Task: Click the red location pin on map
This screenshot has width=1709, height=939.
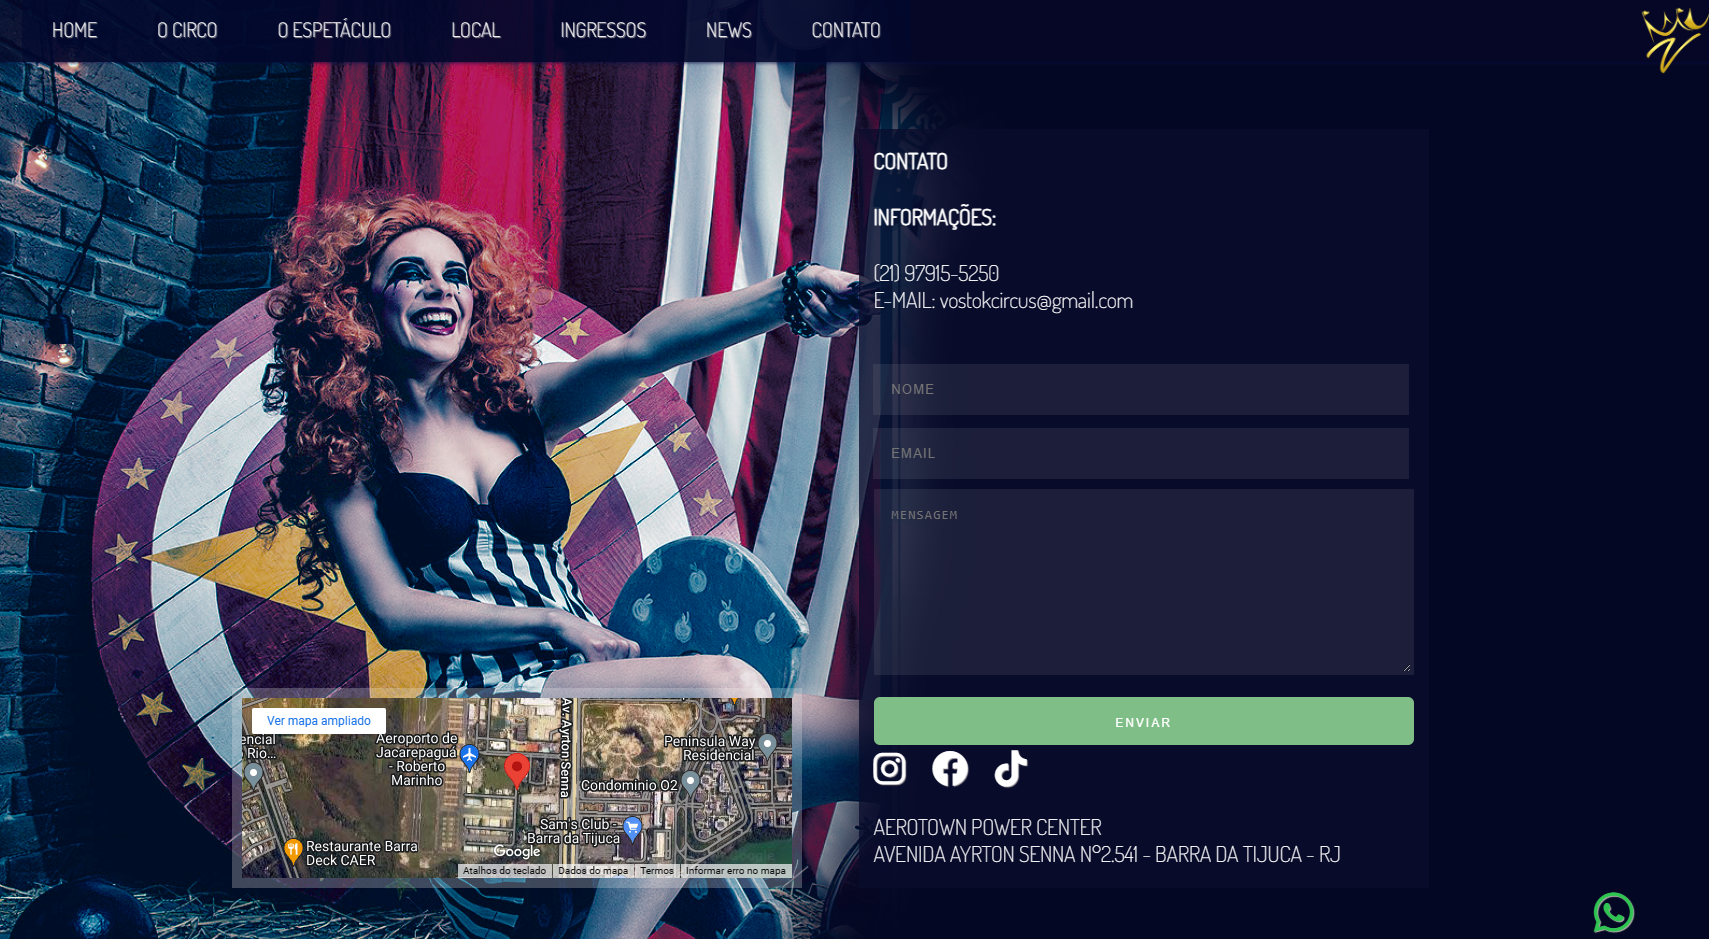Action: 516,770
